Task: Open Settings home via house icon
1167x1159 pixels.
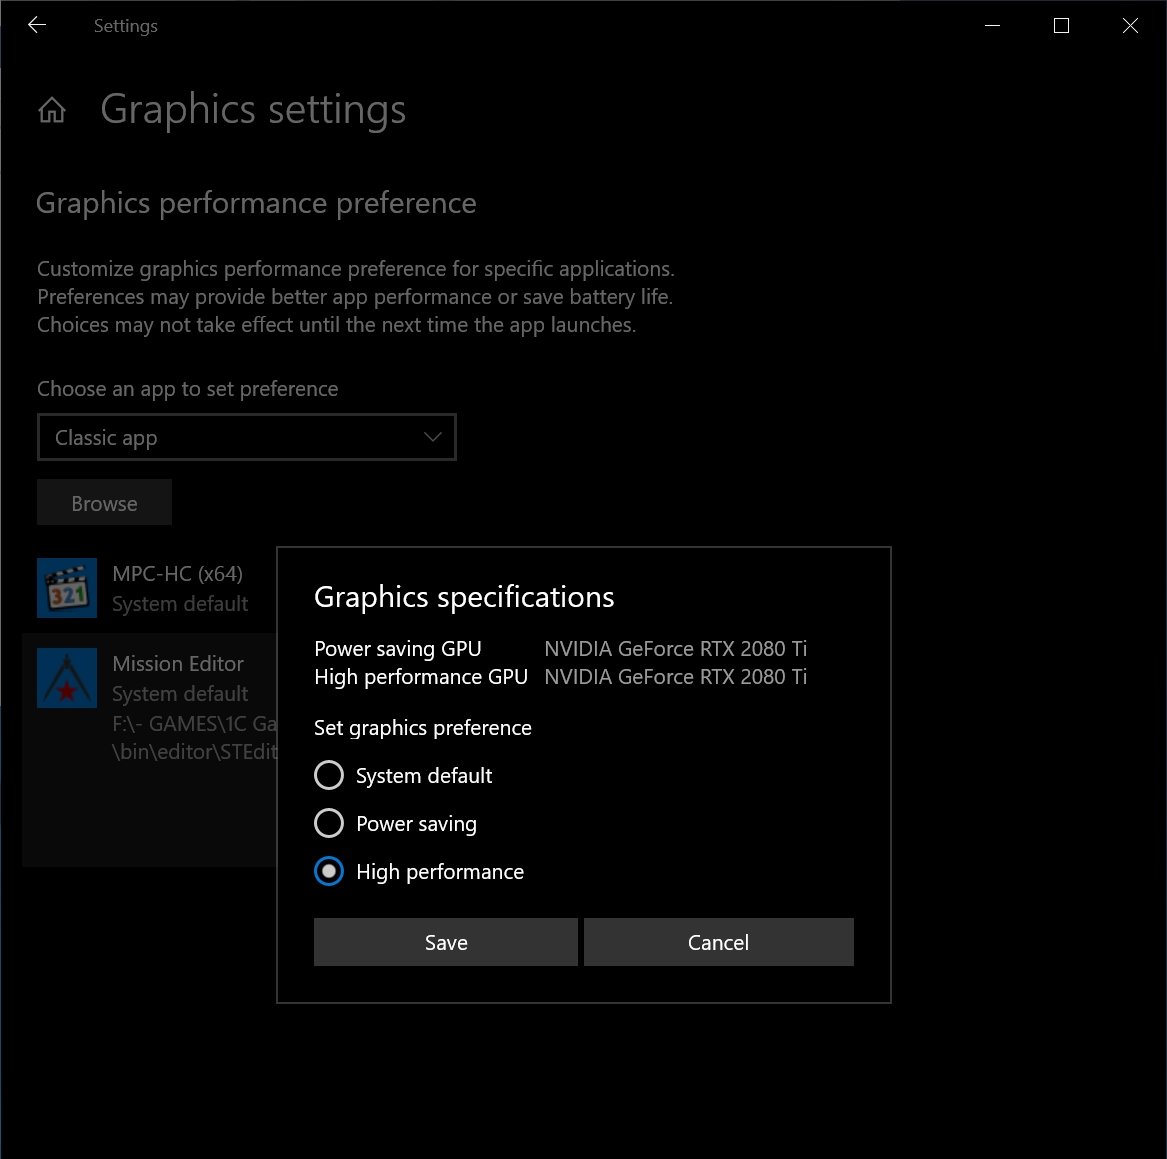Action: (x=52, y=110)
